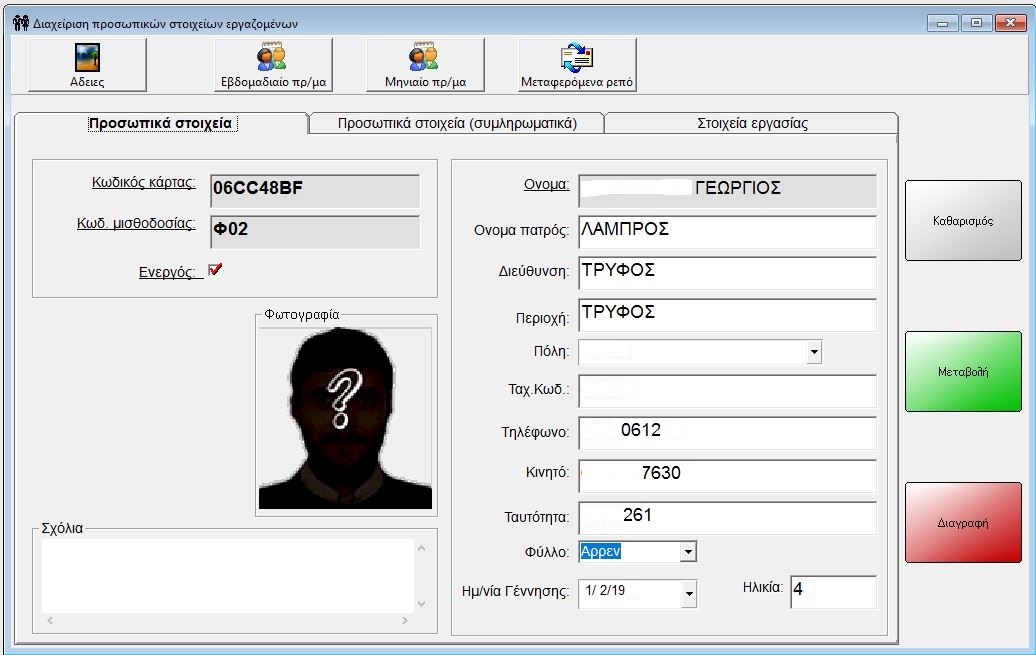This screenshot has width=1036, height=655.
Task: Toggle the Ενεργός checkbox
Action: click(214, 270)
